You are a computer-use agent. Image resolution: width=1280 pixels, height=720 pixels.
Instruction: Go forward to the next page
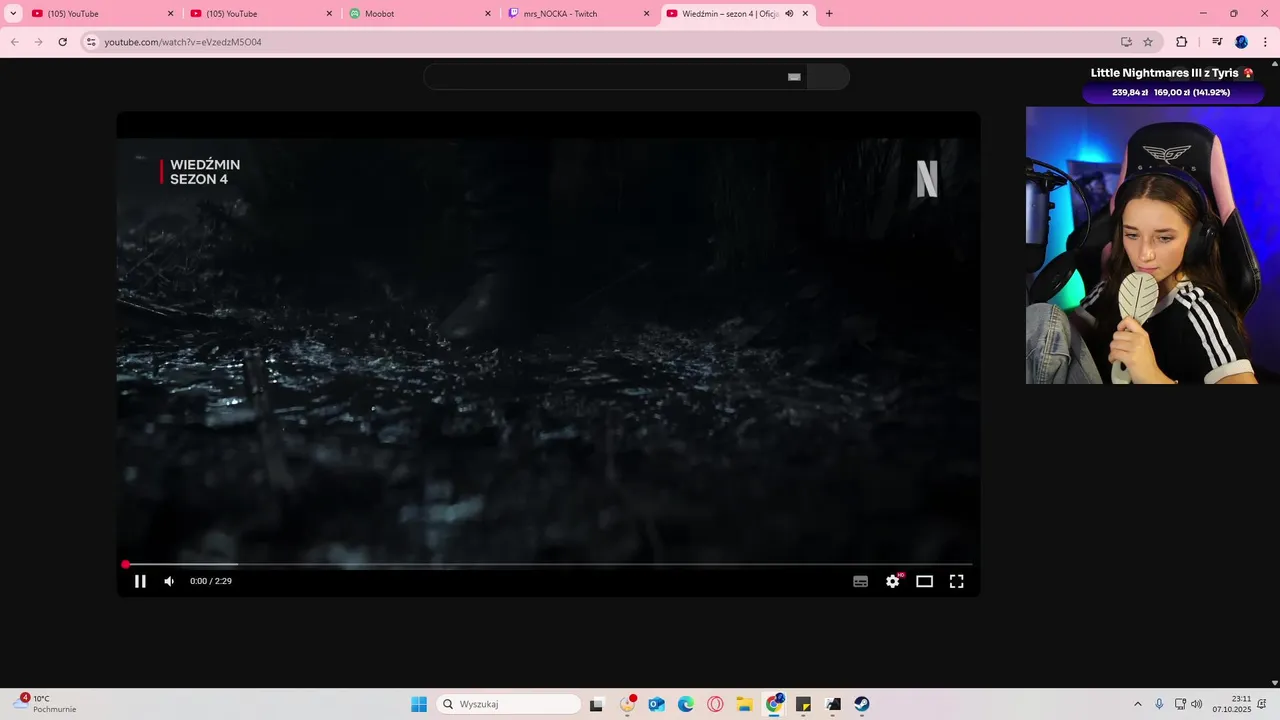tap(38, 42)
